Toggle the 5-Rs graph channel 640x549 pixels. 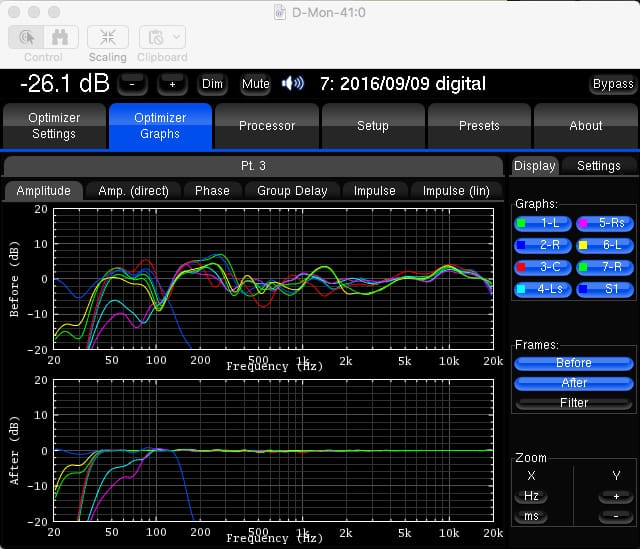pyautogui.click(x=605, y=223)
